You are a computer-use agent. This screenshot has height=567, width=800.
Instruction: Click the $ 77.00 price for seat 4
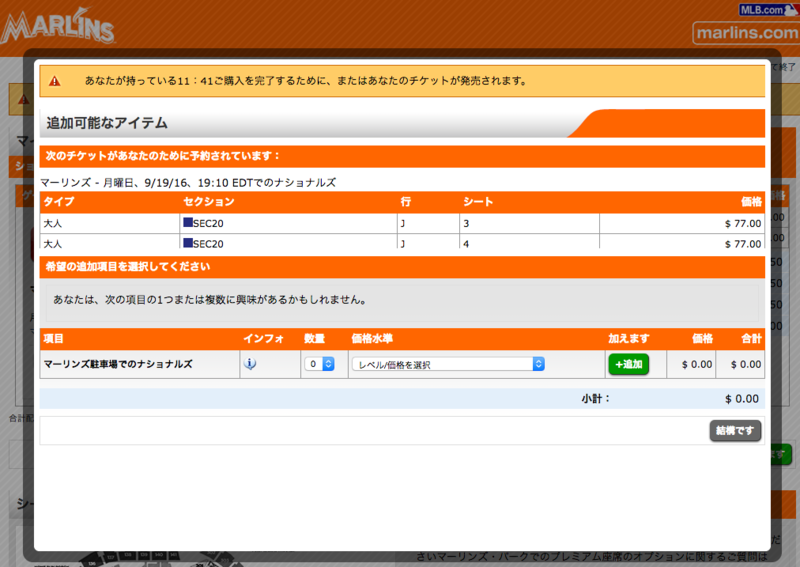click(x=743, y=244)
